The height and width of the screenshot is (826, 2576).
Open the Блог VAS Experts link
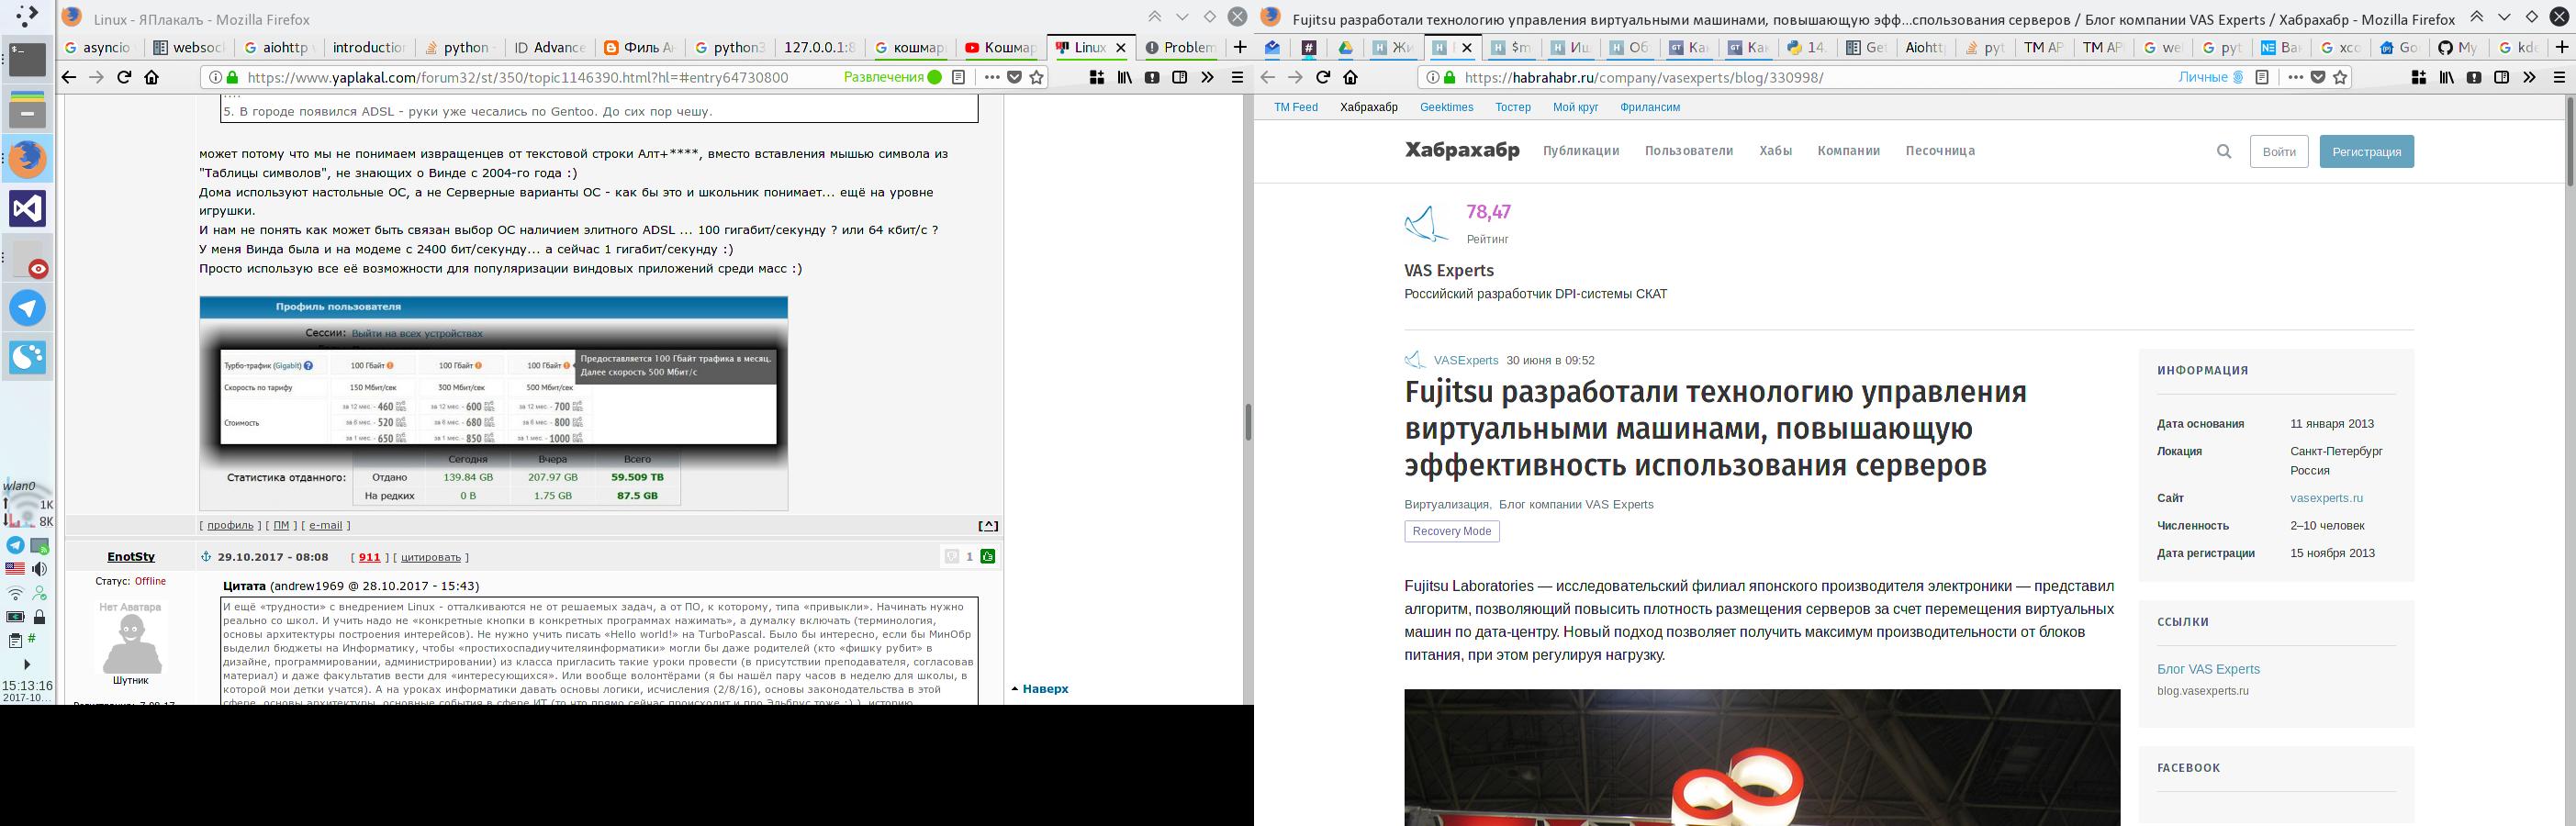click(2208, 669)
